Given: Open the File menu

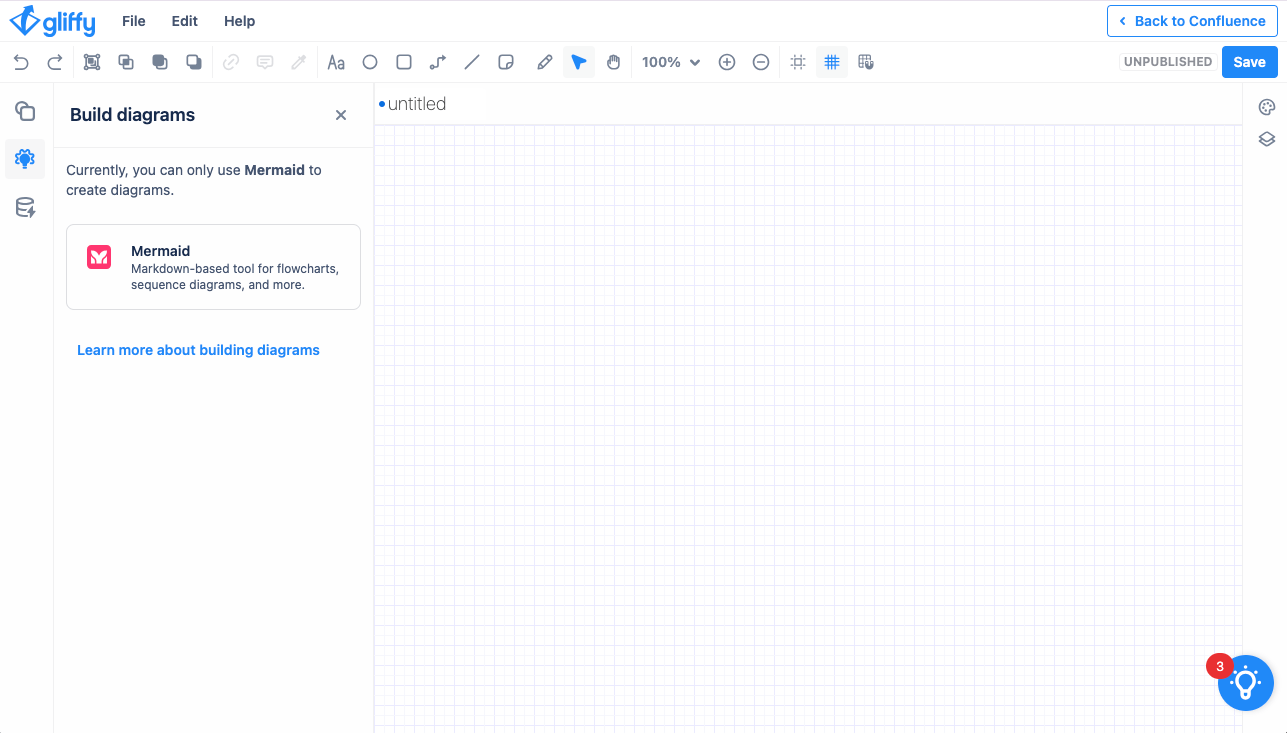Looking at the screenshot, I should pyautogui.click(x=133, y=21).
